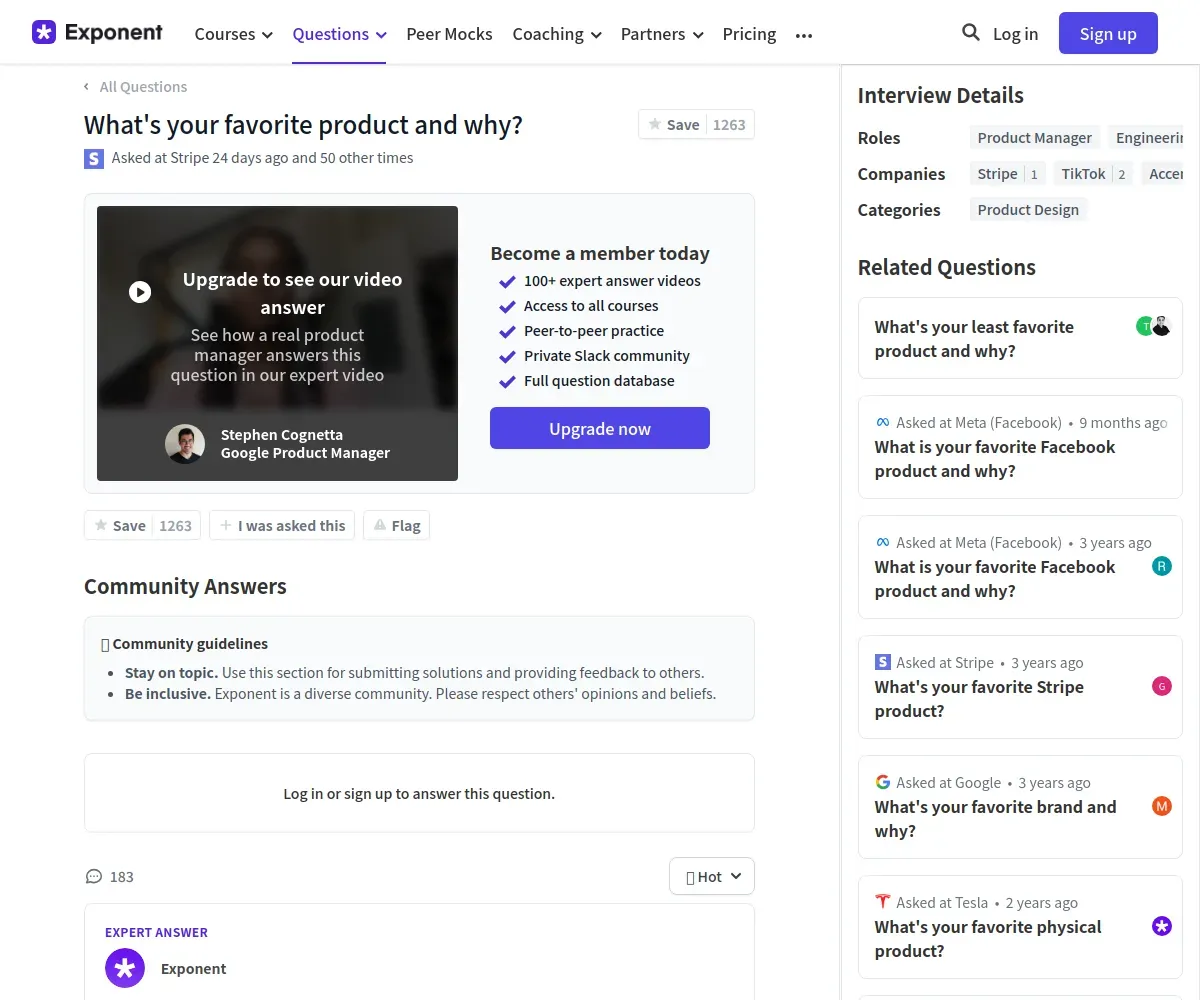The width and height of the screenshot is (1200, 1000).
Task: Open Pricing in navigation
Action: [749, 34]
